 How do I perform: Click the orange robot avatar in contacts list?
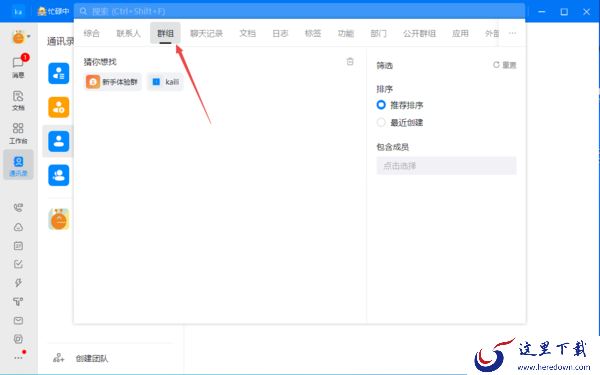click(59, 219)
